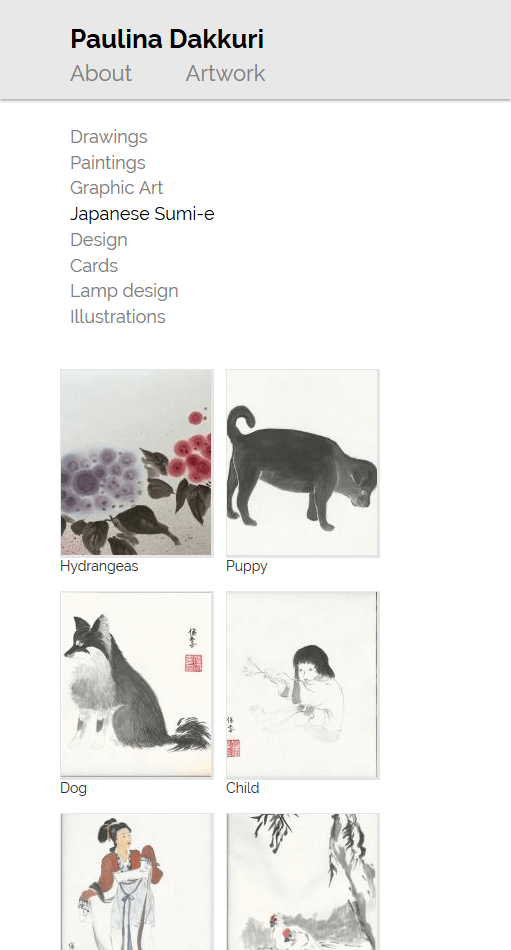Open the Illustrations category
Viewport: 511px width, 950px height.
[x=118, y=317]
